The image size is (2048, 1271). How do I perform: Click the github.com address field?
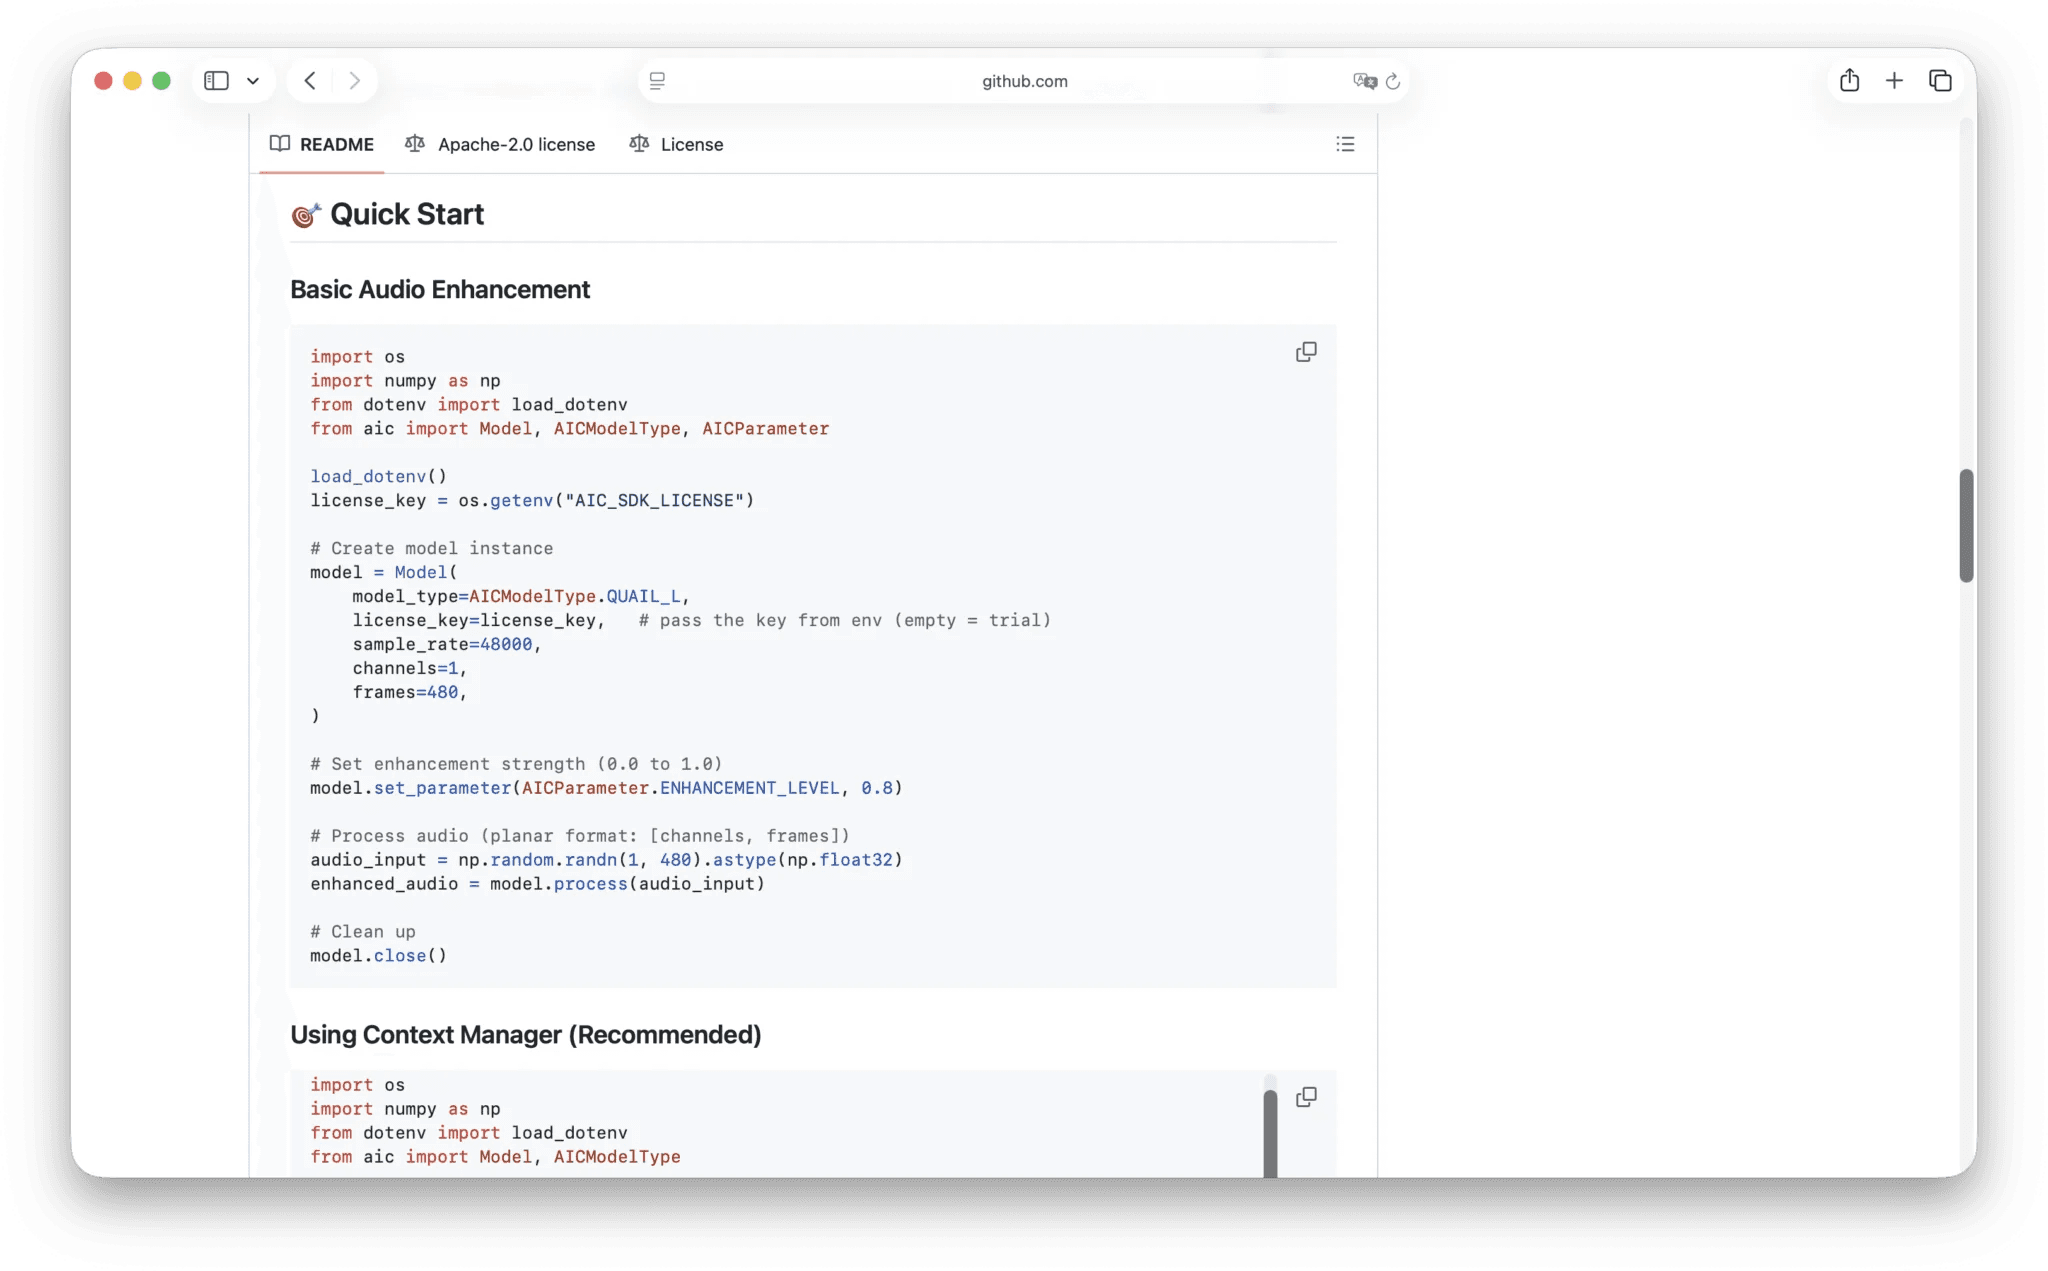[1024, 81]
